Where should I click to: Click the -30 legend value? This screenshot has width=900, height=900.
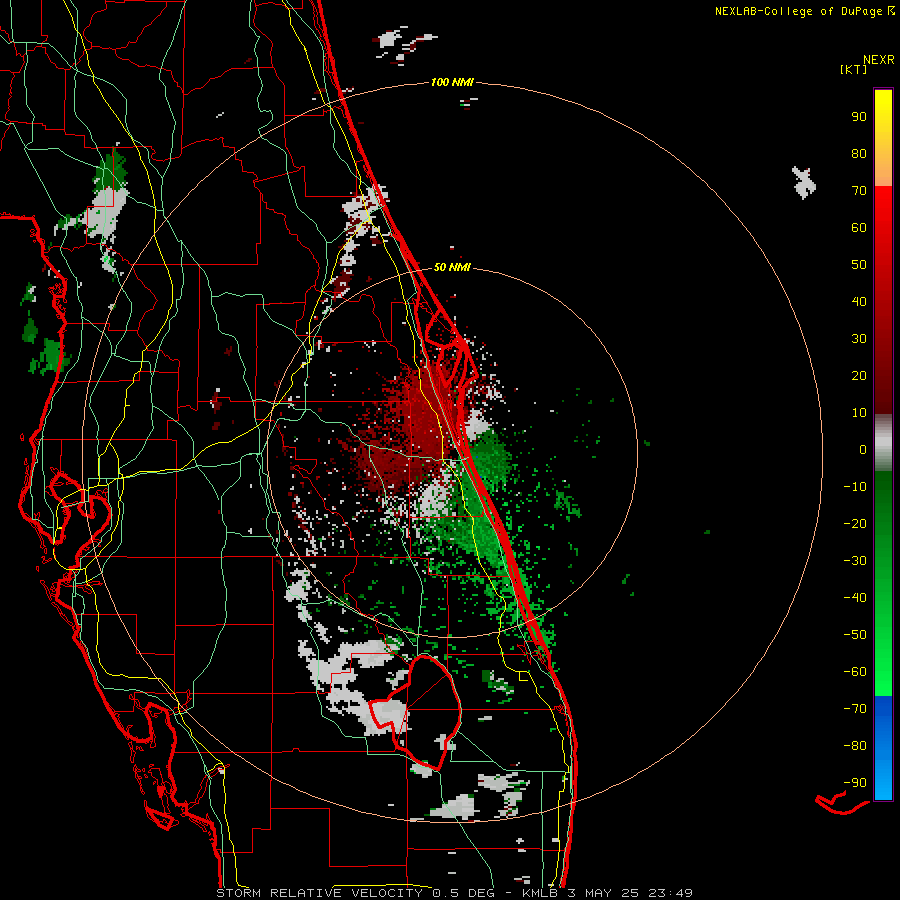pos(855,561)
